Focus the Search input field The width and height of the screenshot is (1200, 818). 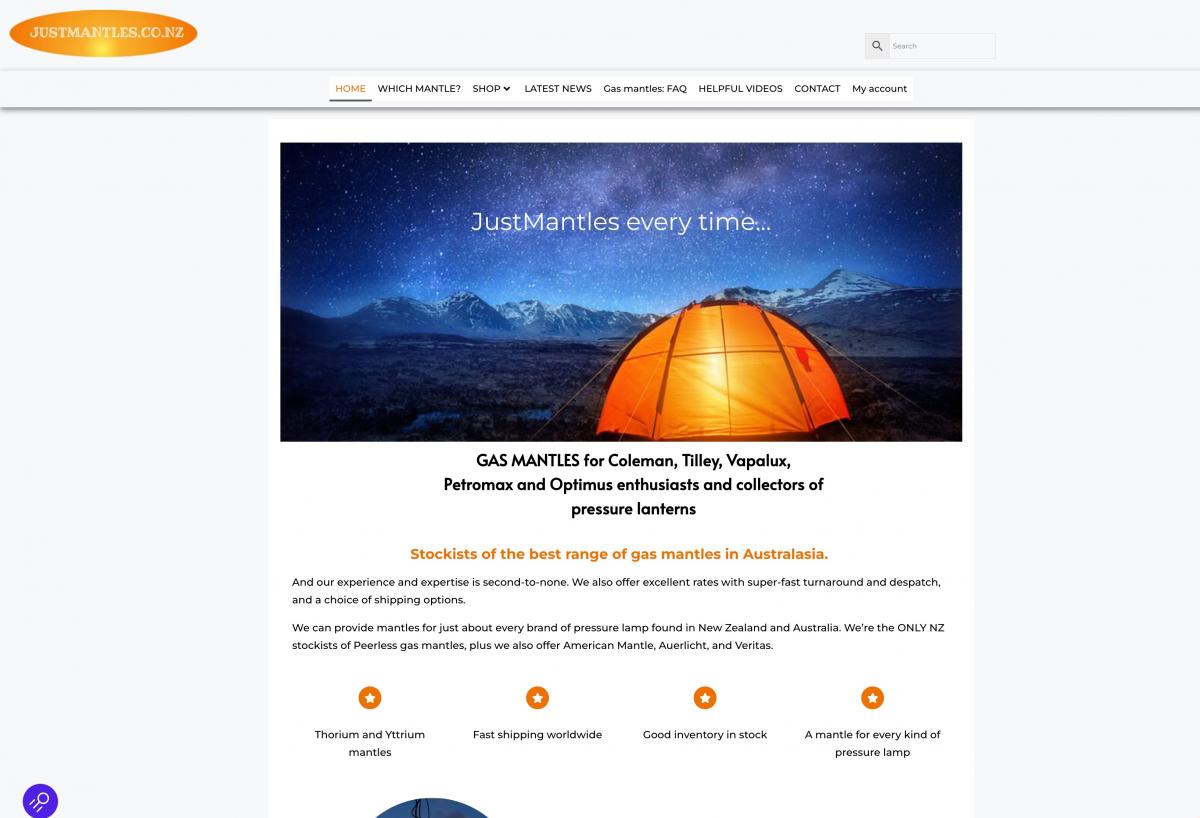click(942, 46)
